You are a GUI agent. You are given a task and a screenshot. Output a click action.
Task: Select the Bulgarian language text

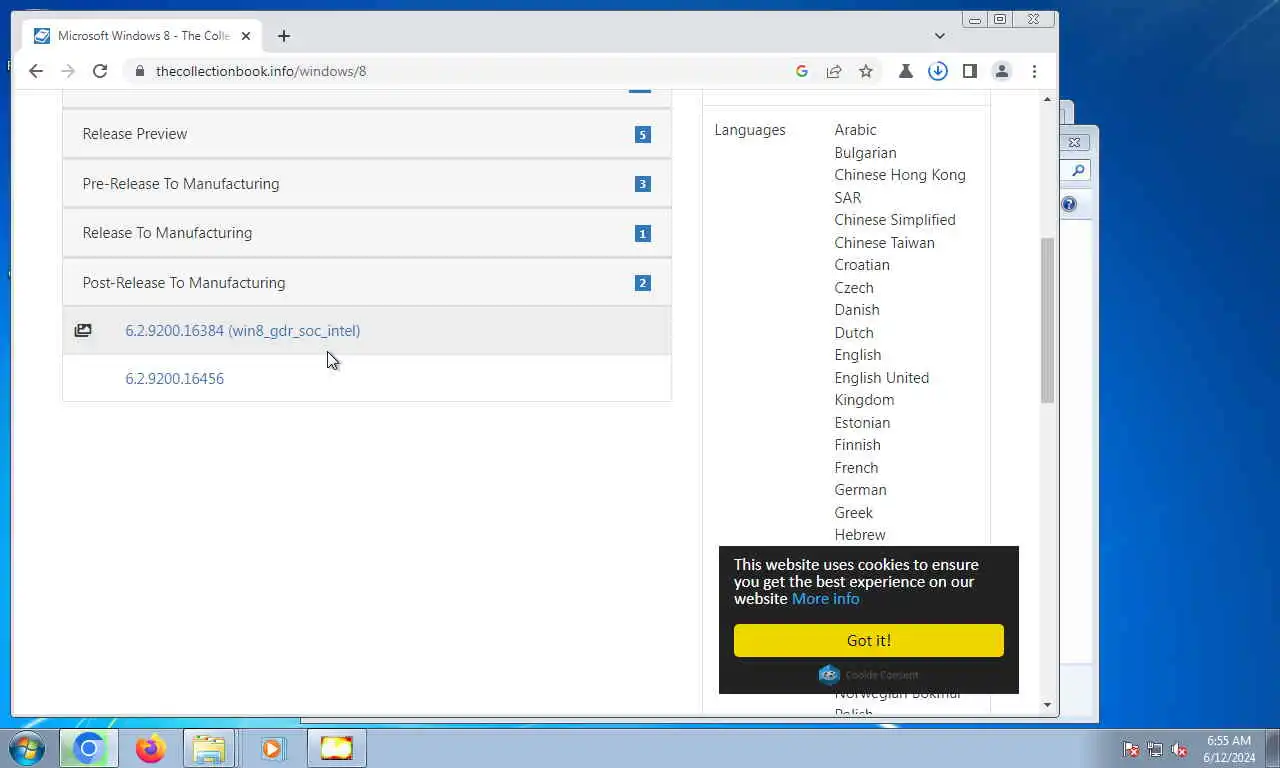tap(866, 153)
